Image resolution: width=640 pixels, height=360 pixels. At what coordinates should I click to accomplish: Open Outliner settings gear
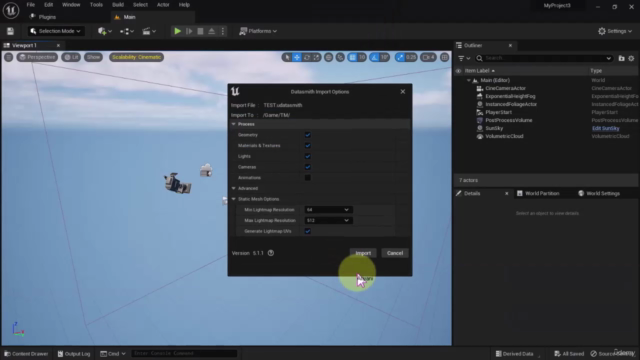point(631,58)
